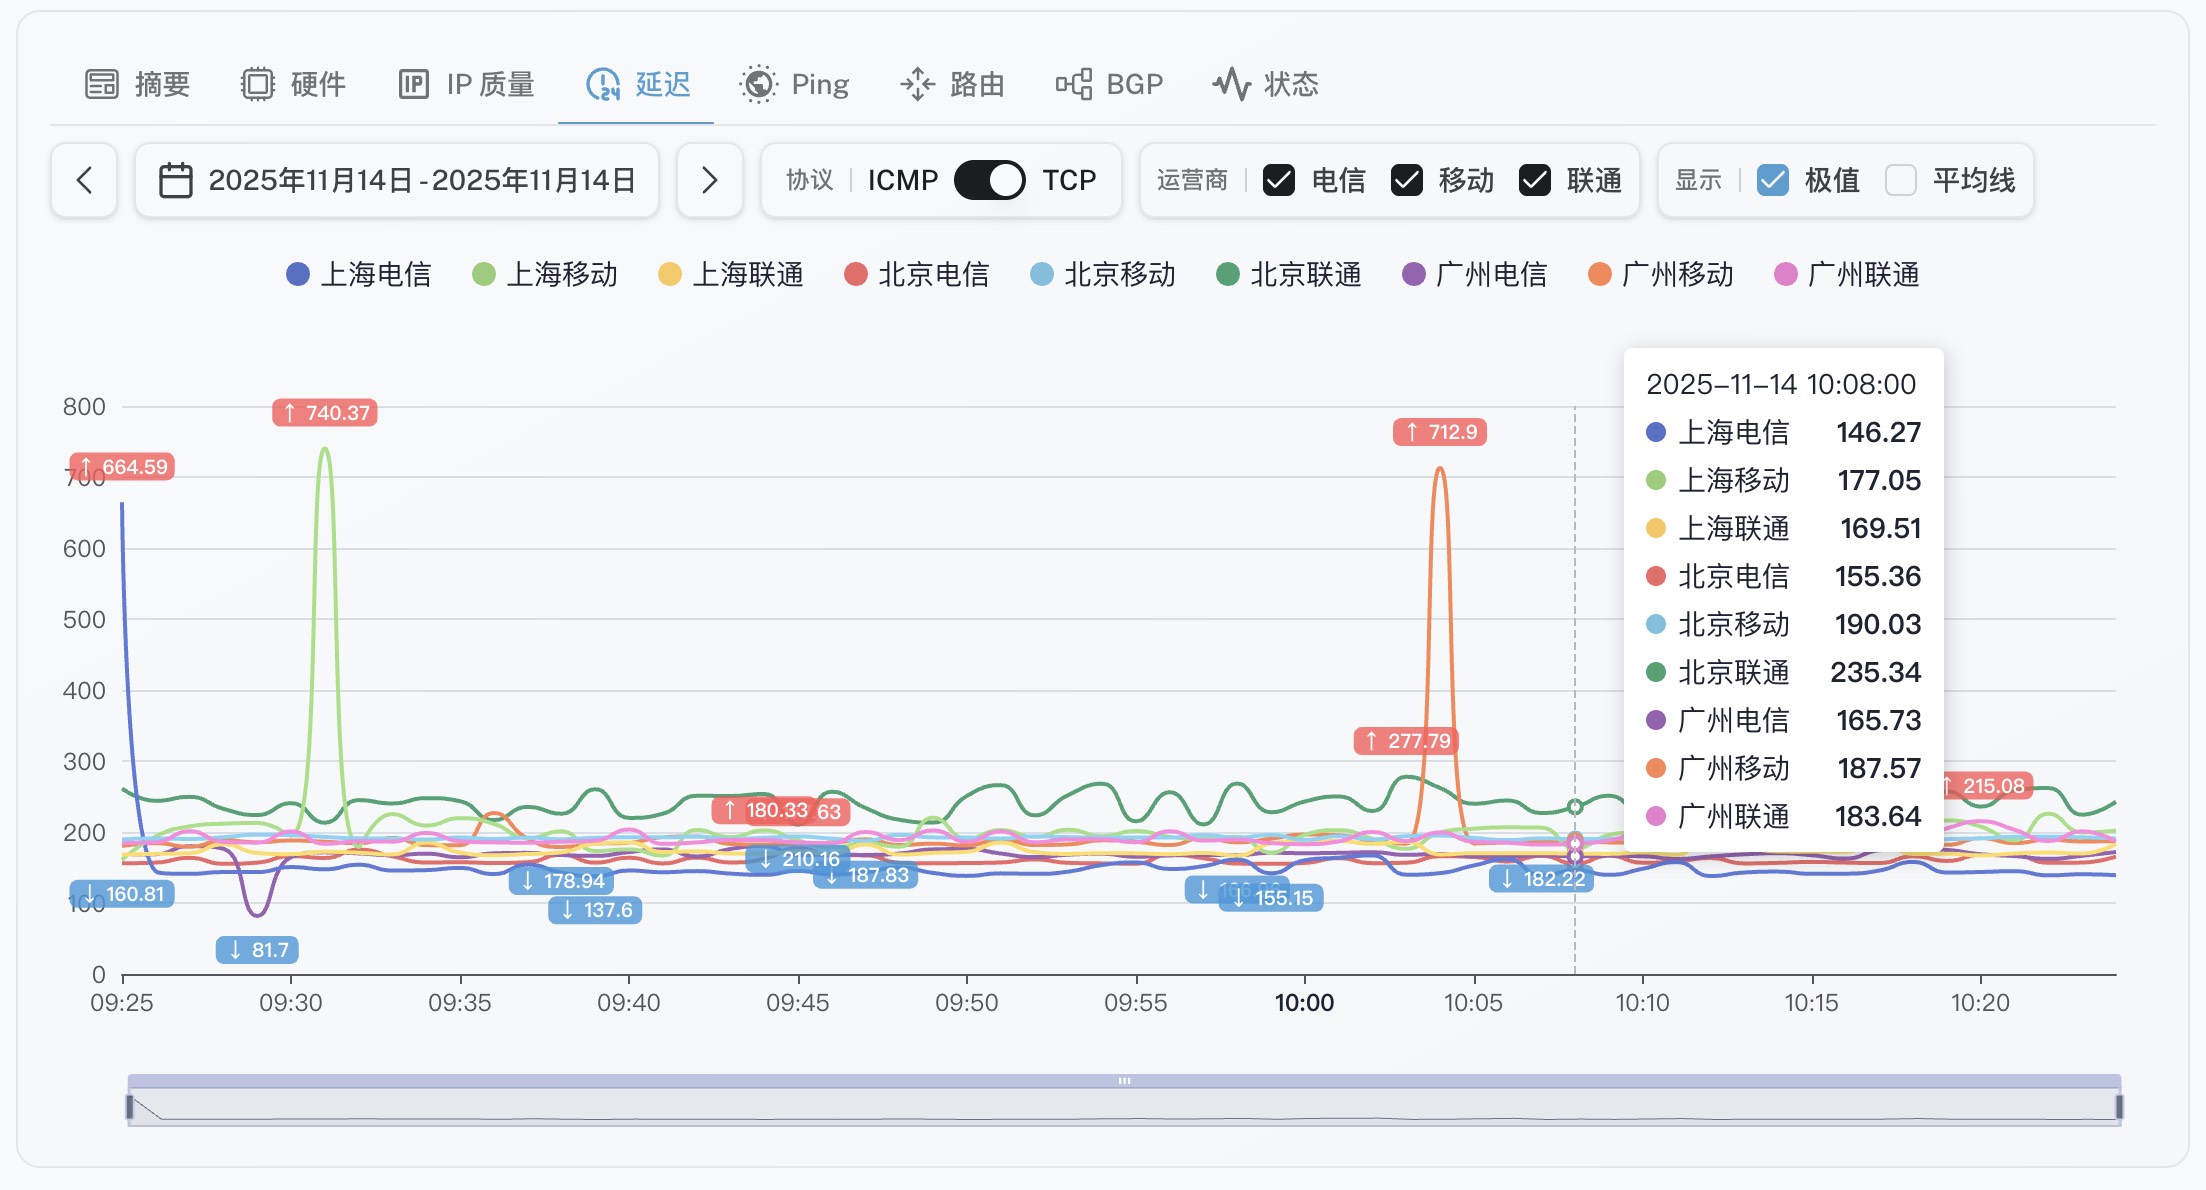Enable the 平均线 checkbox
Image resolution: width=2206 pixels, height=1190 pixels.
[x=1900, y=180]
